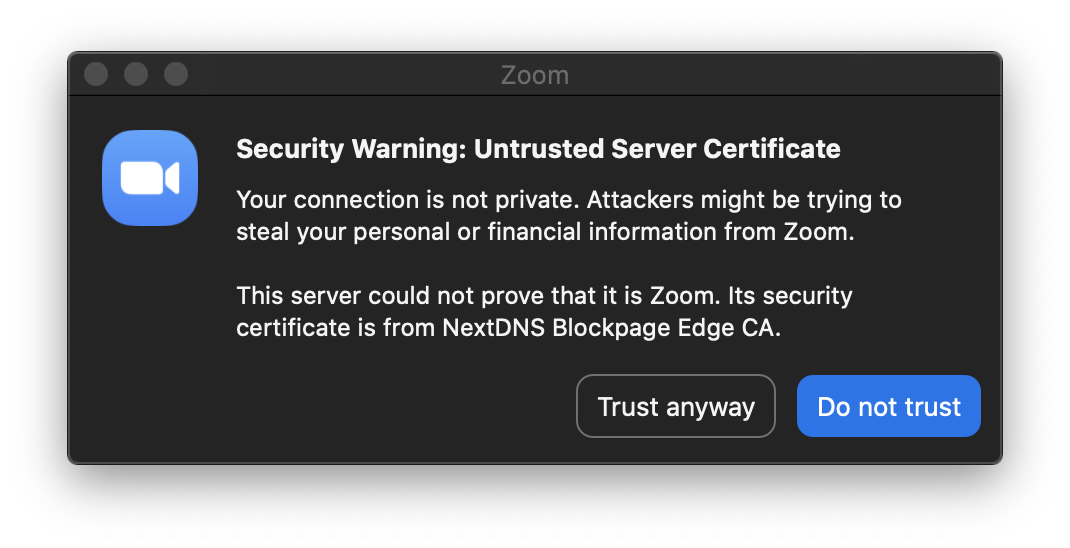
Task: Click the certificate is from text
Action: tap(336, 328)
